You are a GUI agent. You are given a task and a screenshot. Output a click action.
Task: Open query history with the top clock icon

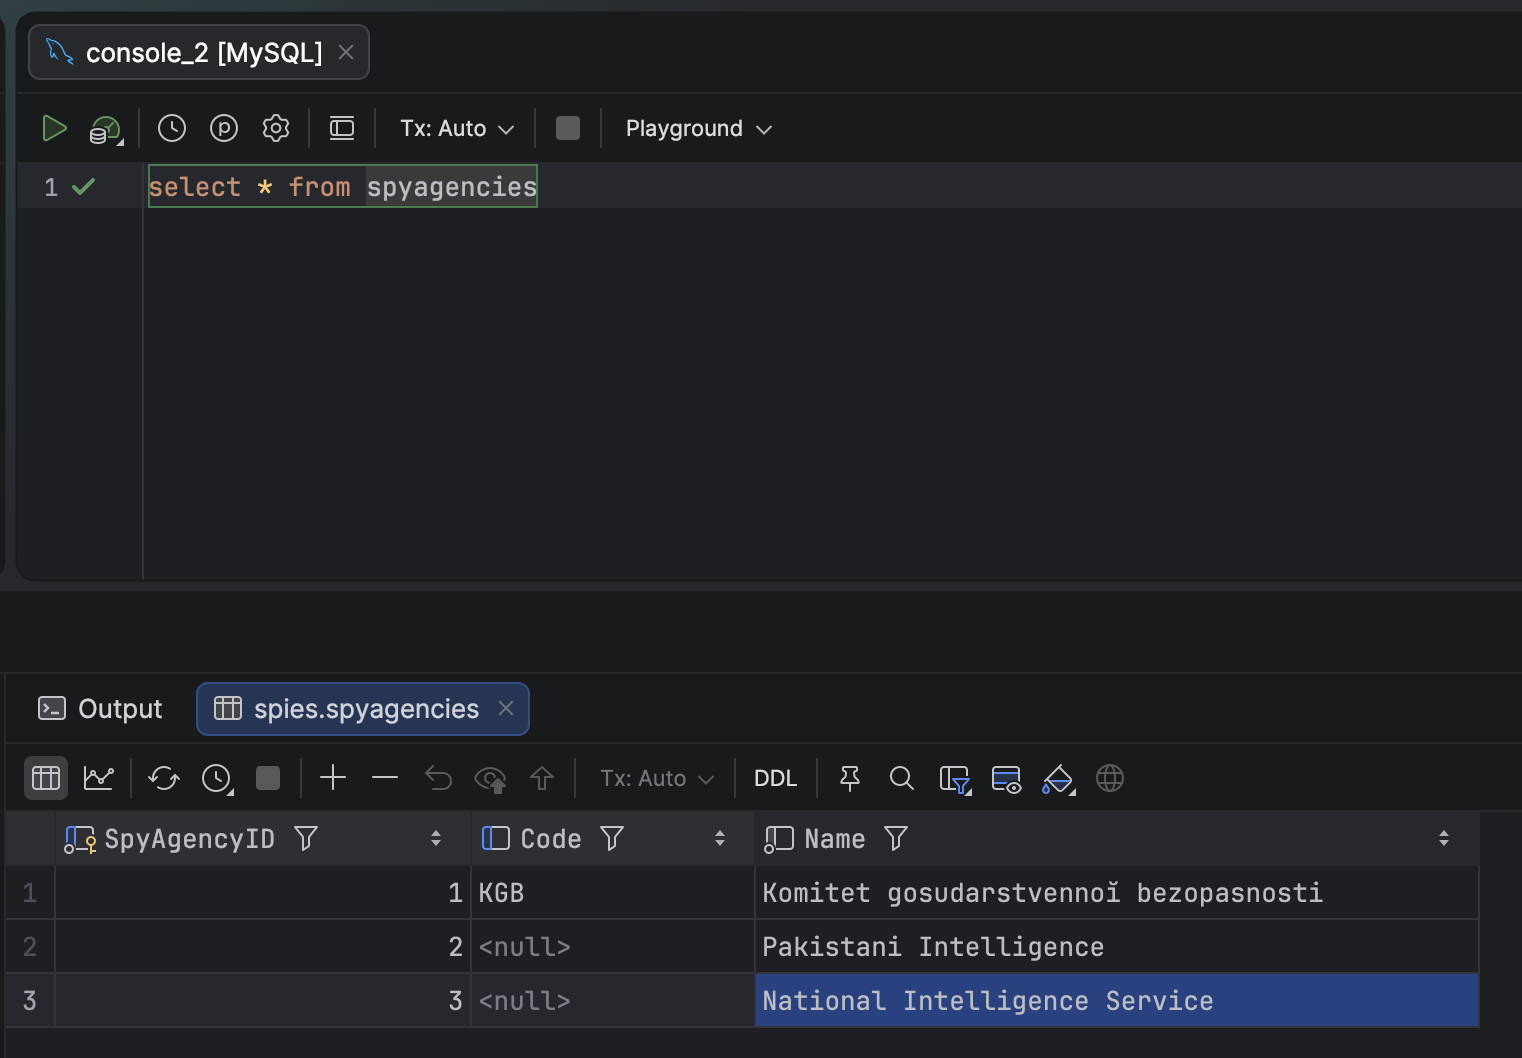coord(172,128)
